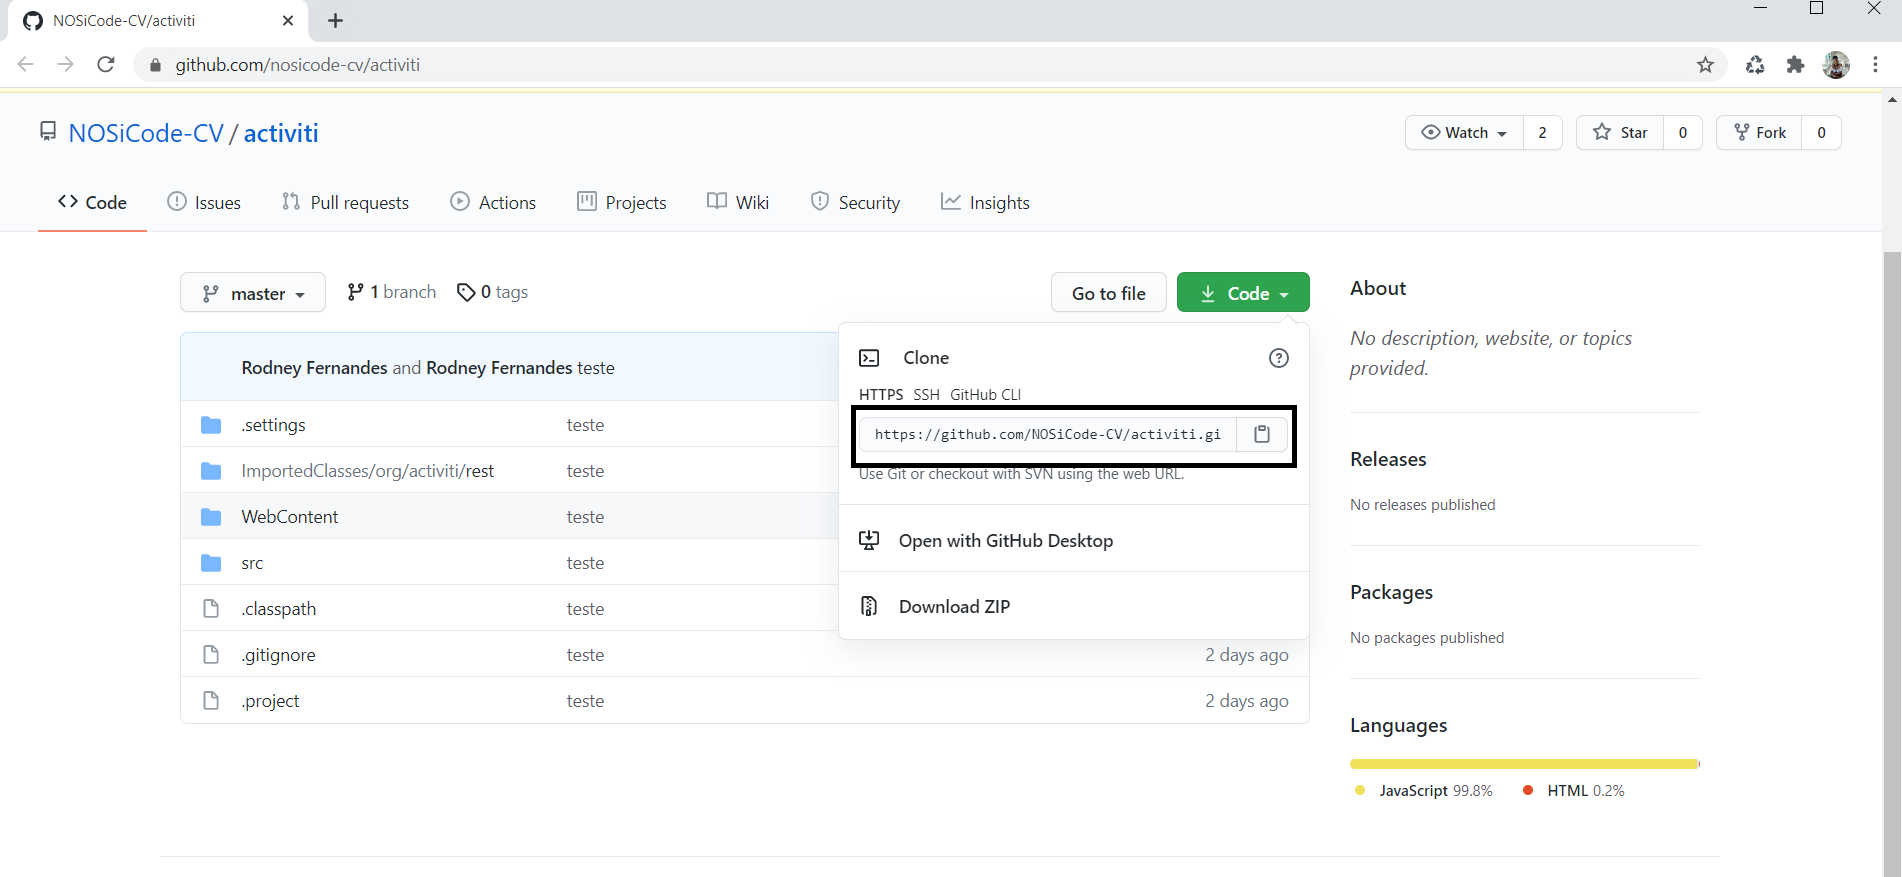1902x877 pixels.
Task: Open the .settings folder
Action: click(x=273, y=425)
